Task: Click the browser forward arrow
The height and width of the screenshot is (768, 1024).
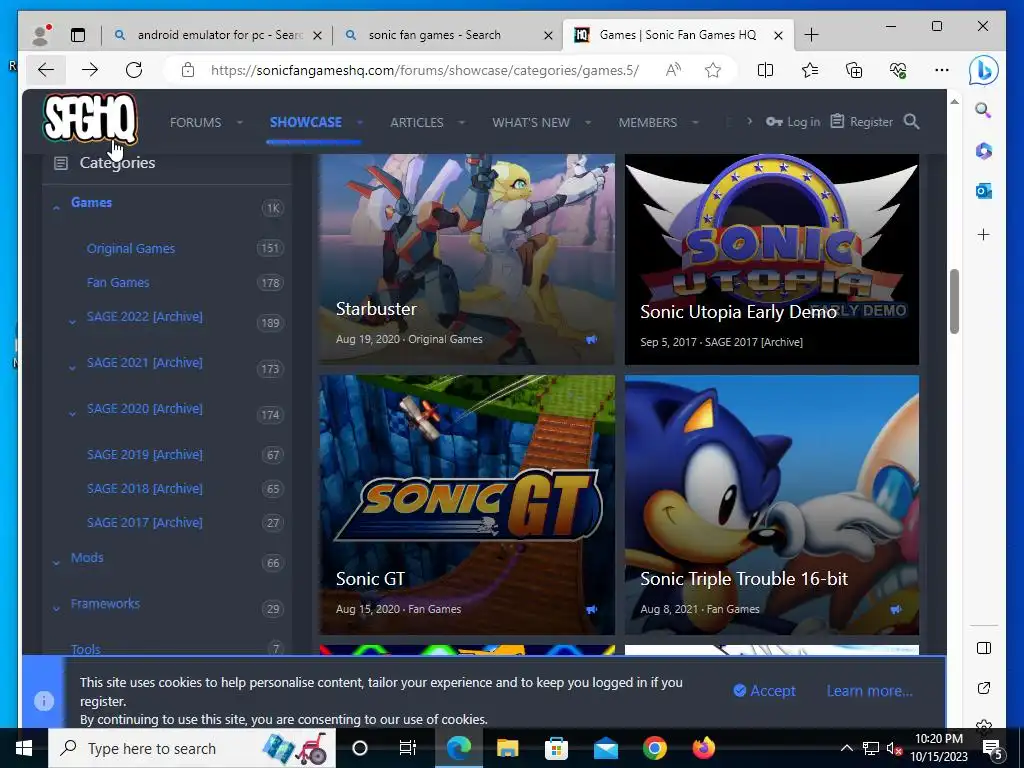Action: tap(90, 70)
